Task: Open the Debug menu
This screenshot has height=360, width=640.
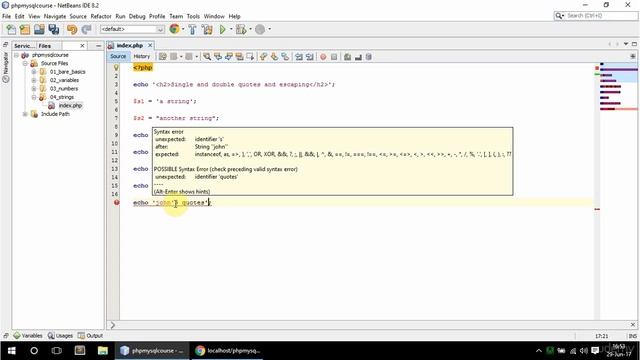Action: [x=137, y=16]
